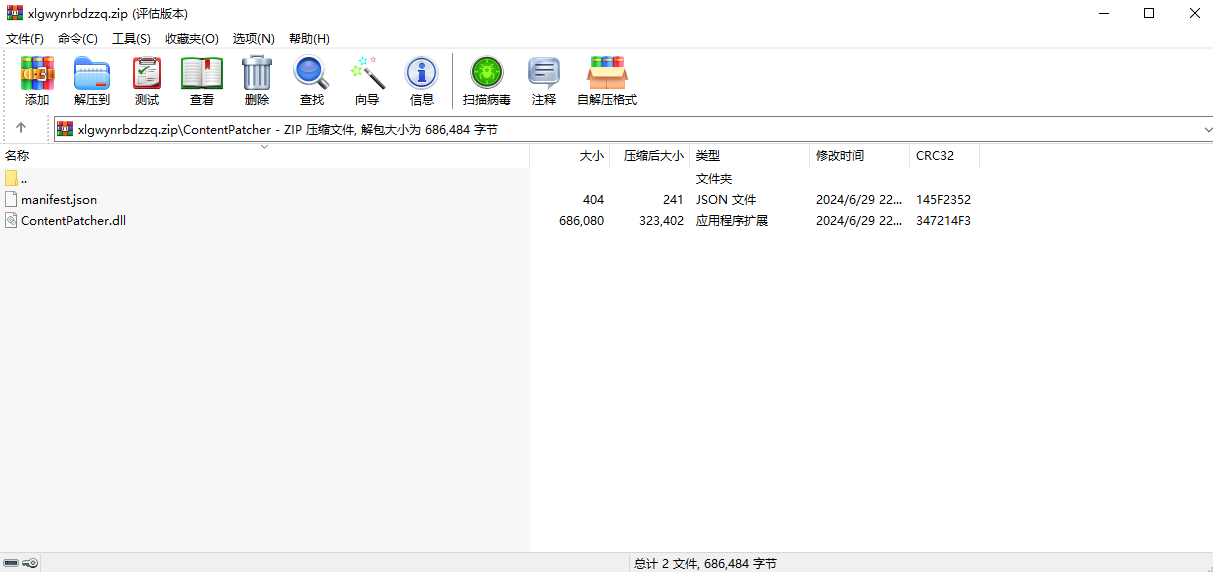Image resolution: width=1213 pixels, height=572 pixels.
Task: Click the parent folder '..' icon
Action: click(x=12, y=178)
